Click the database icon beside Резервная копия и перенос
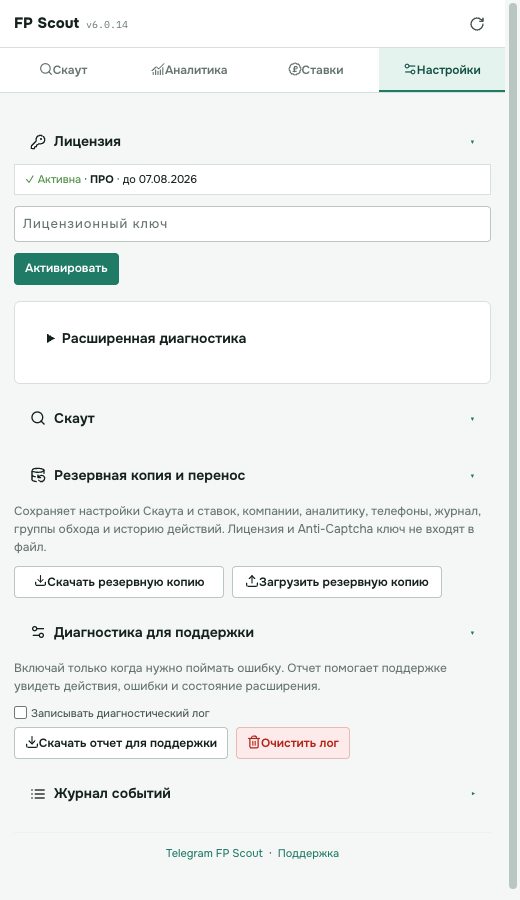The height and width of the screenshot is (900, 520). 38,475
